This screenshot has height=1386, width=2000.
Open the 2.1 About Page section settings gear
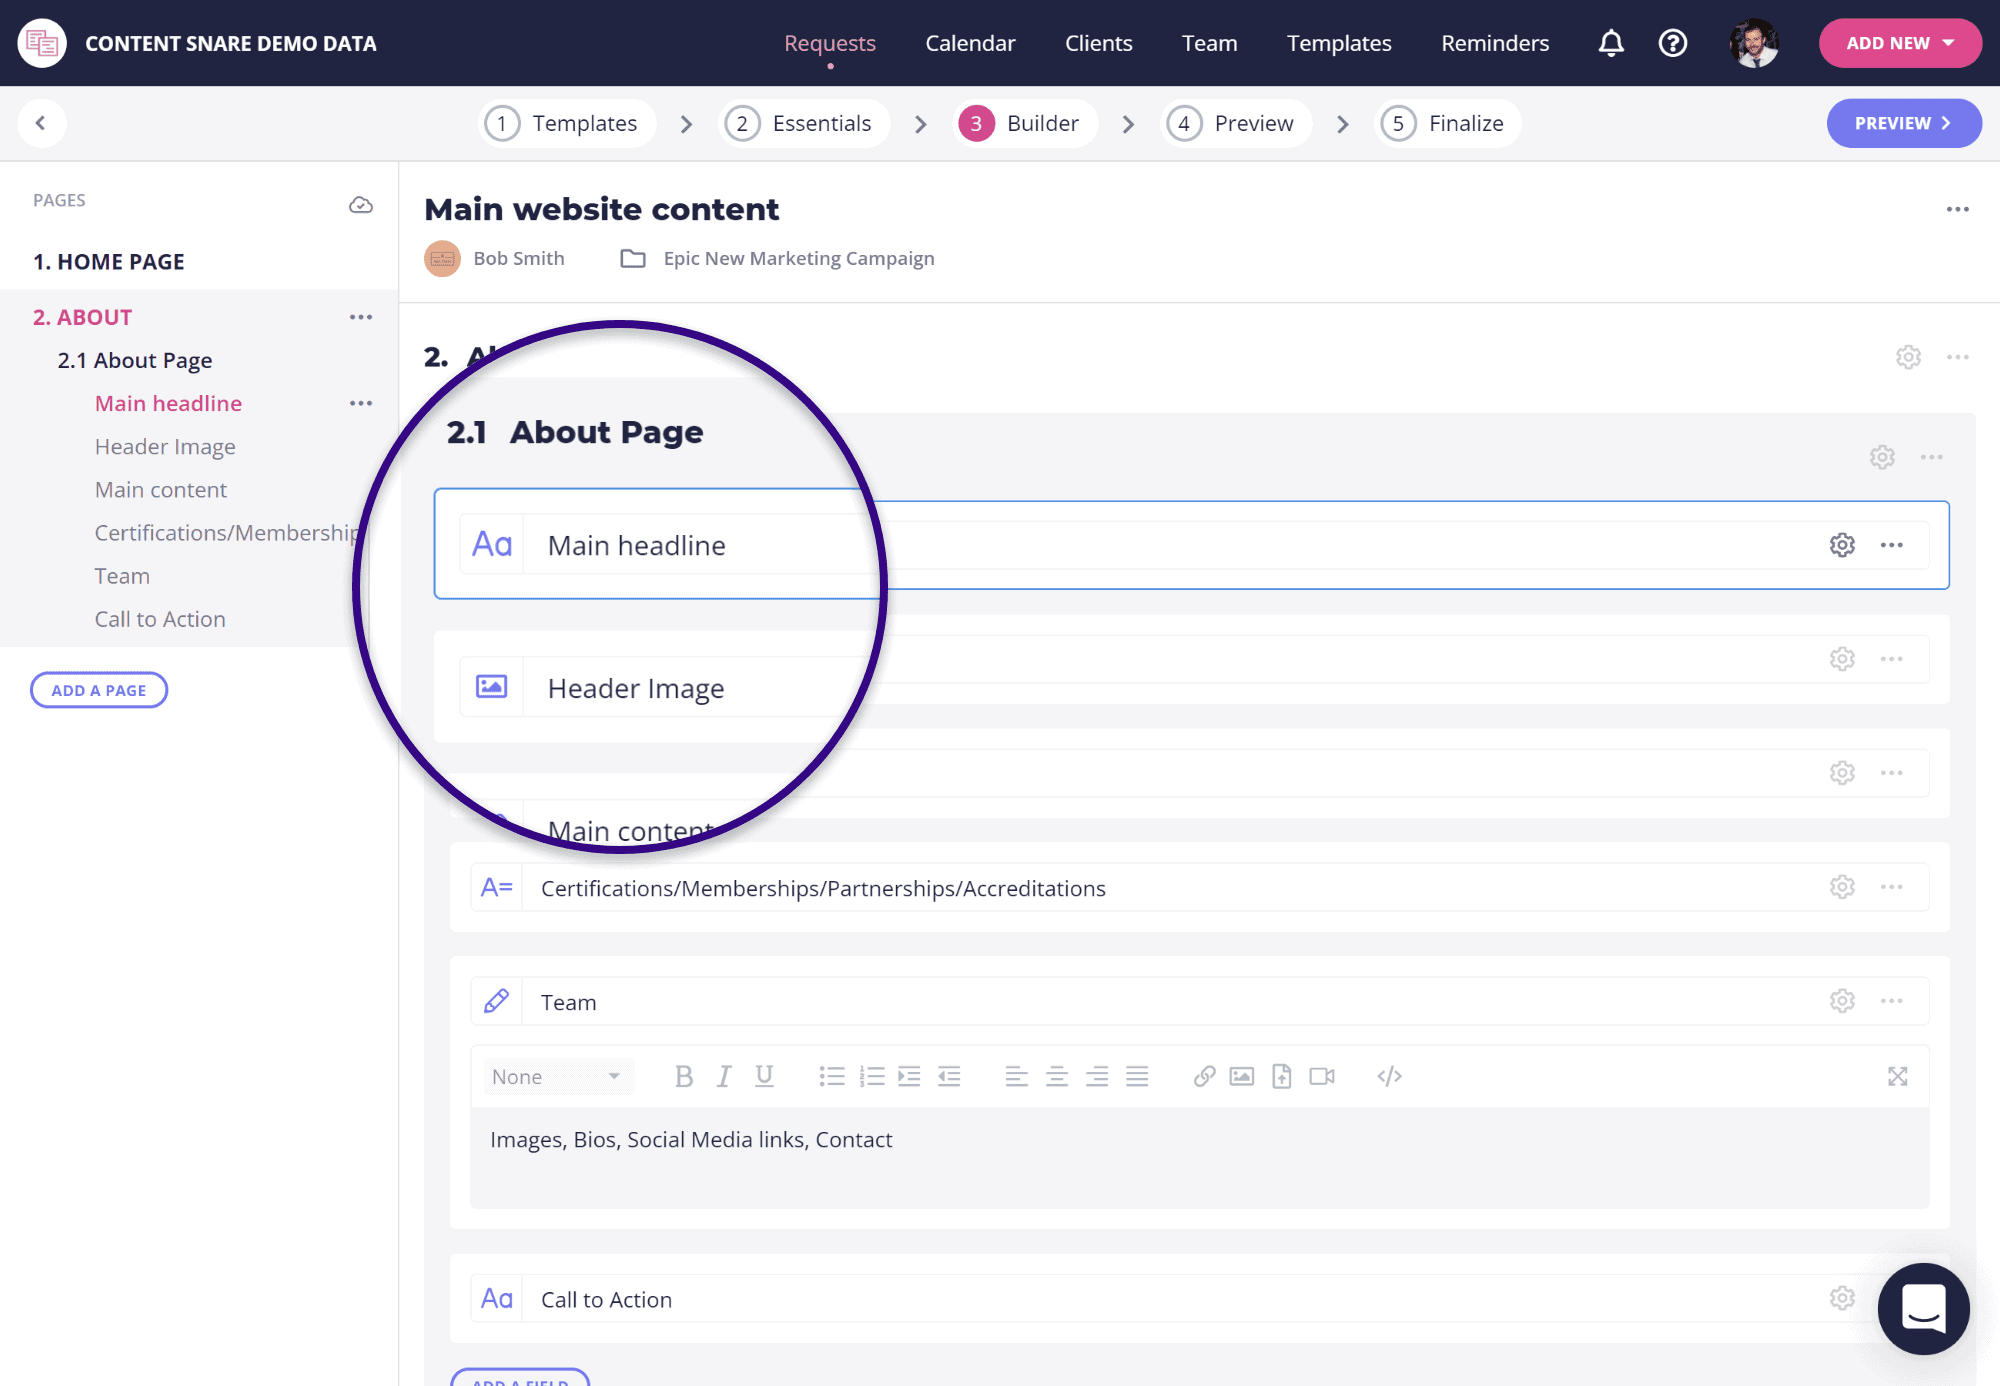pyautogui.click(x=1882, y=457)
